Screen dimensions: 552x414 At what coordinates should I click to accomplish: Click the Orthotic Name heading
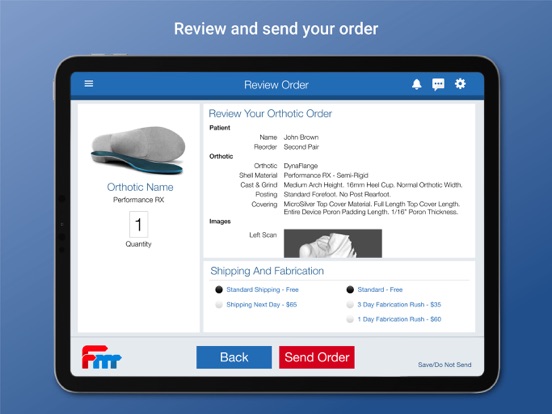tap(140, 187)
